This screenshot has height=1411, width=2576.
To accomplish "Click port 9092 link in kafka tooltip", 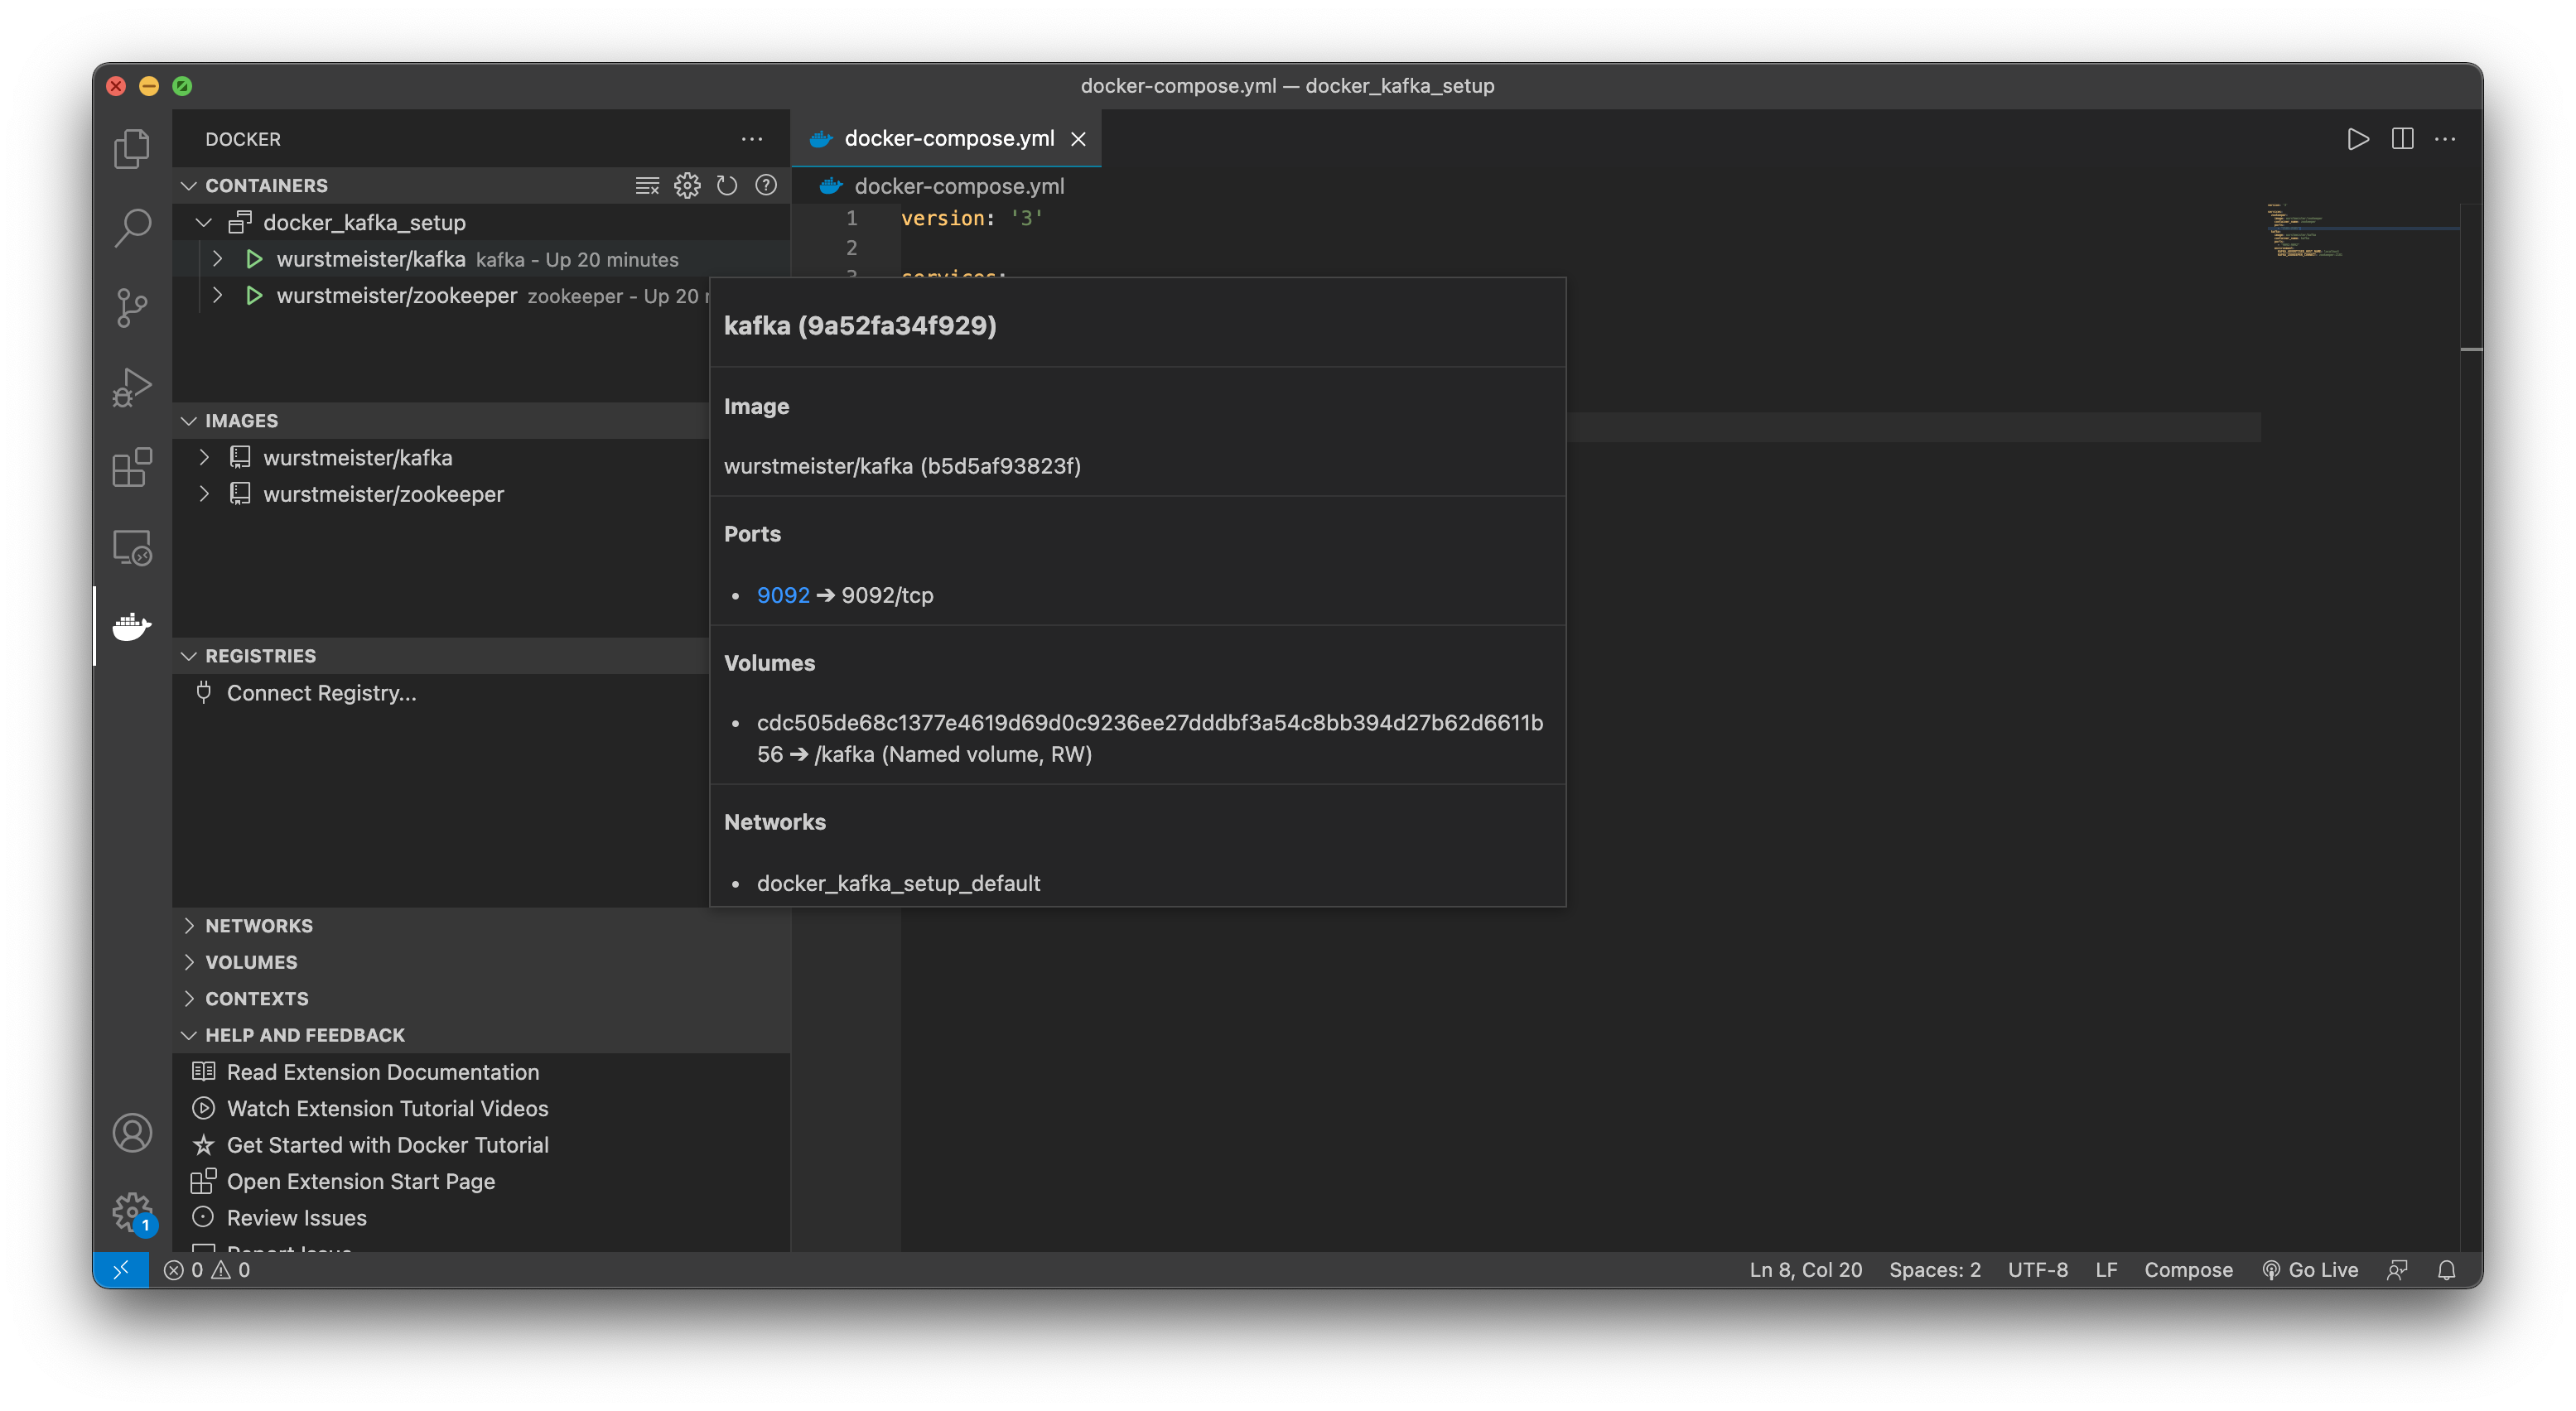I will [x=781, y=594].
